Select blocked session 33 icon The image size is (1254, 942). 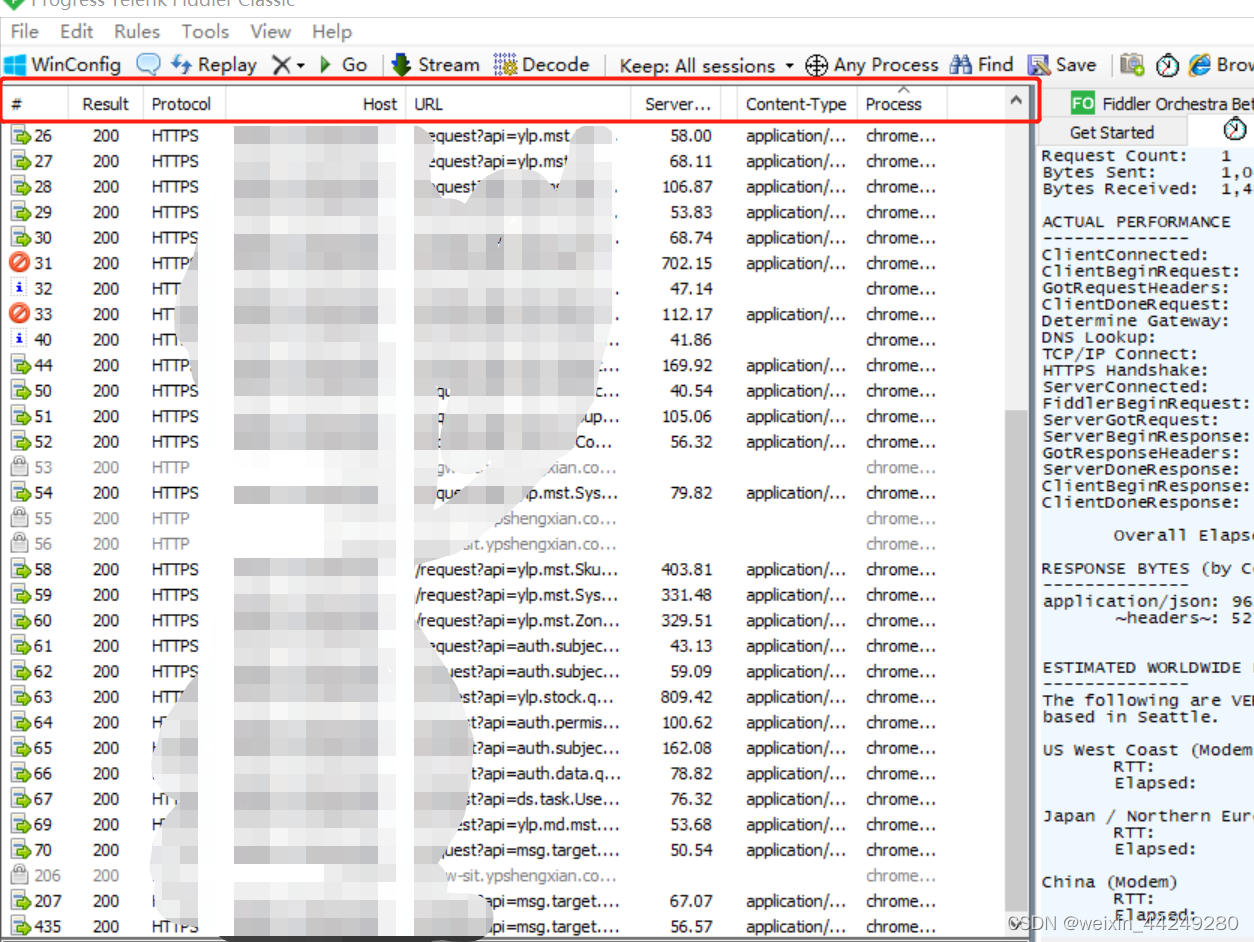tap(20, 314)
